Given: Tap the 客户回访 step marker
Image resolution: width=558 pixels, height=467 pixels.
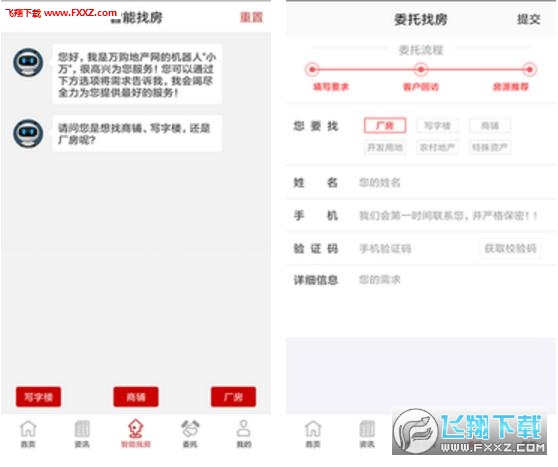Looking at the screenshot, I should (x=421, y=69).
